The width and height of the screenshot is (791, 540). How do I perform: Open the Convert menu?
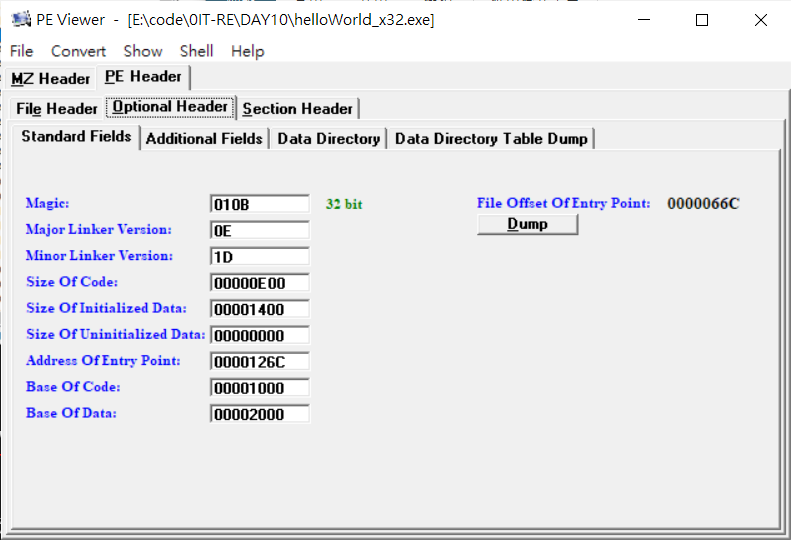click(78, 51)
